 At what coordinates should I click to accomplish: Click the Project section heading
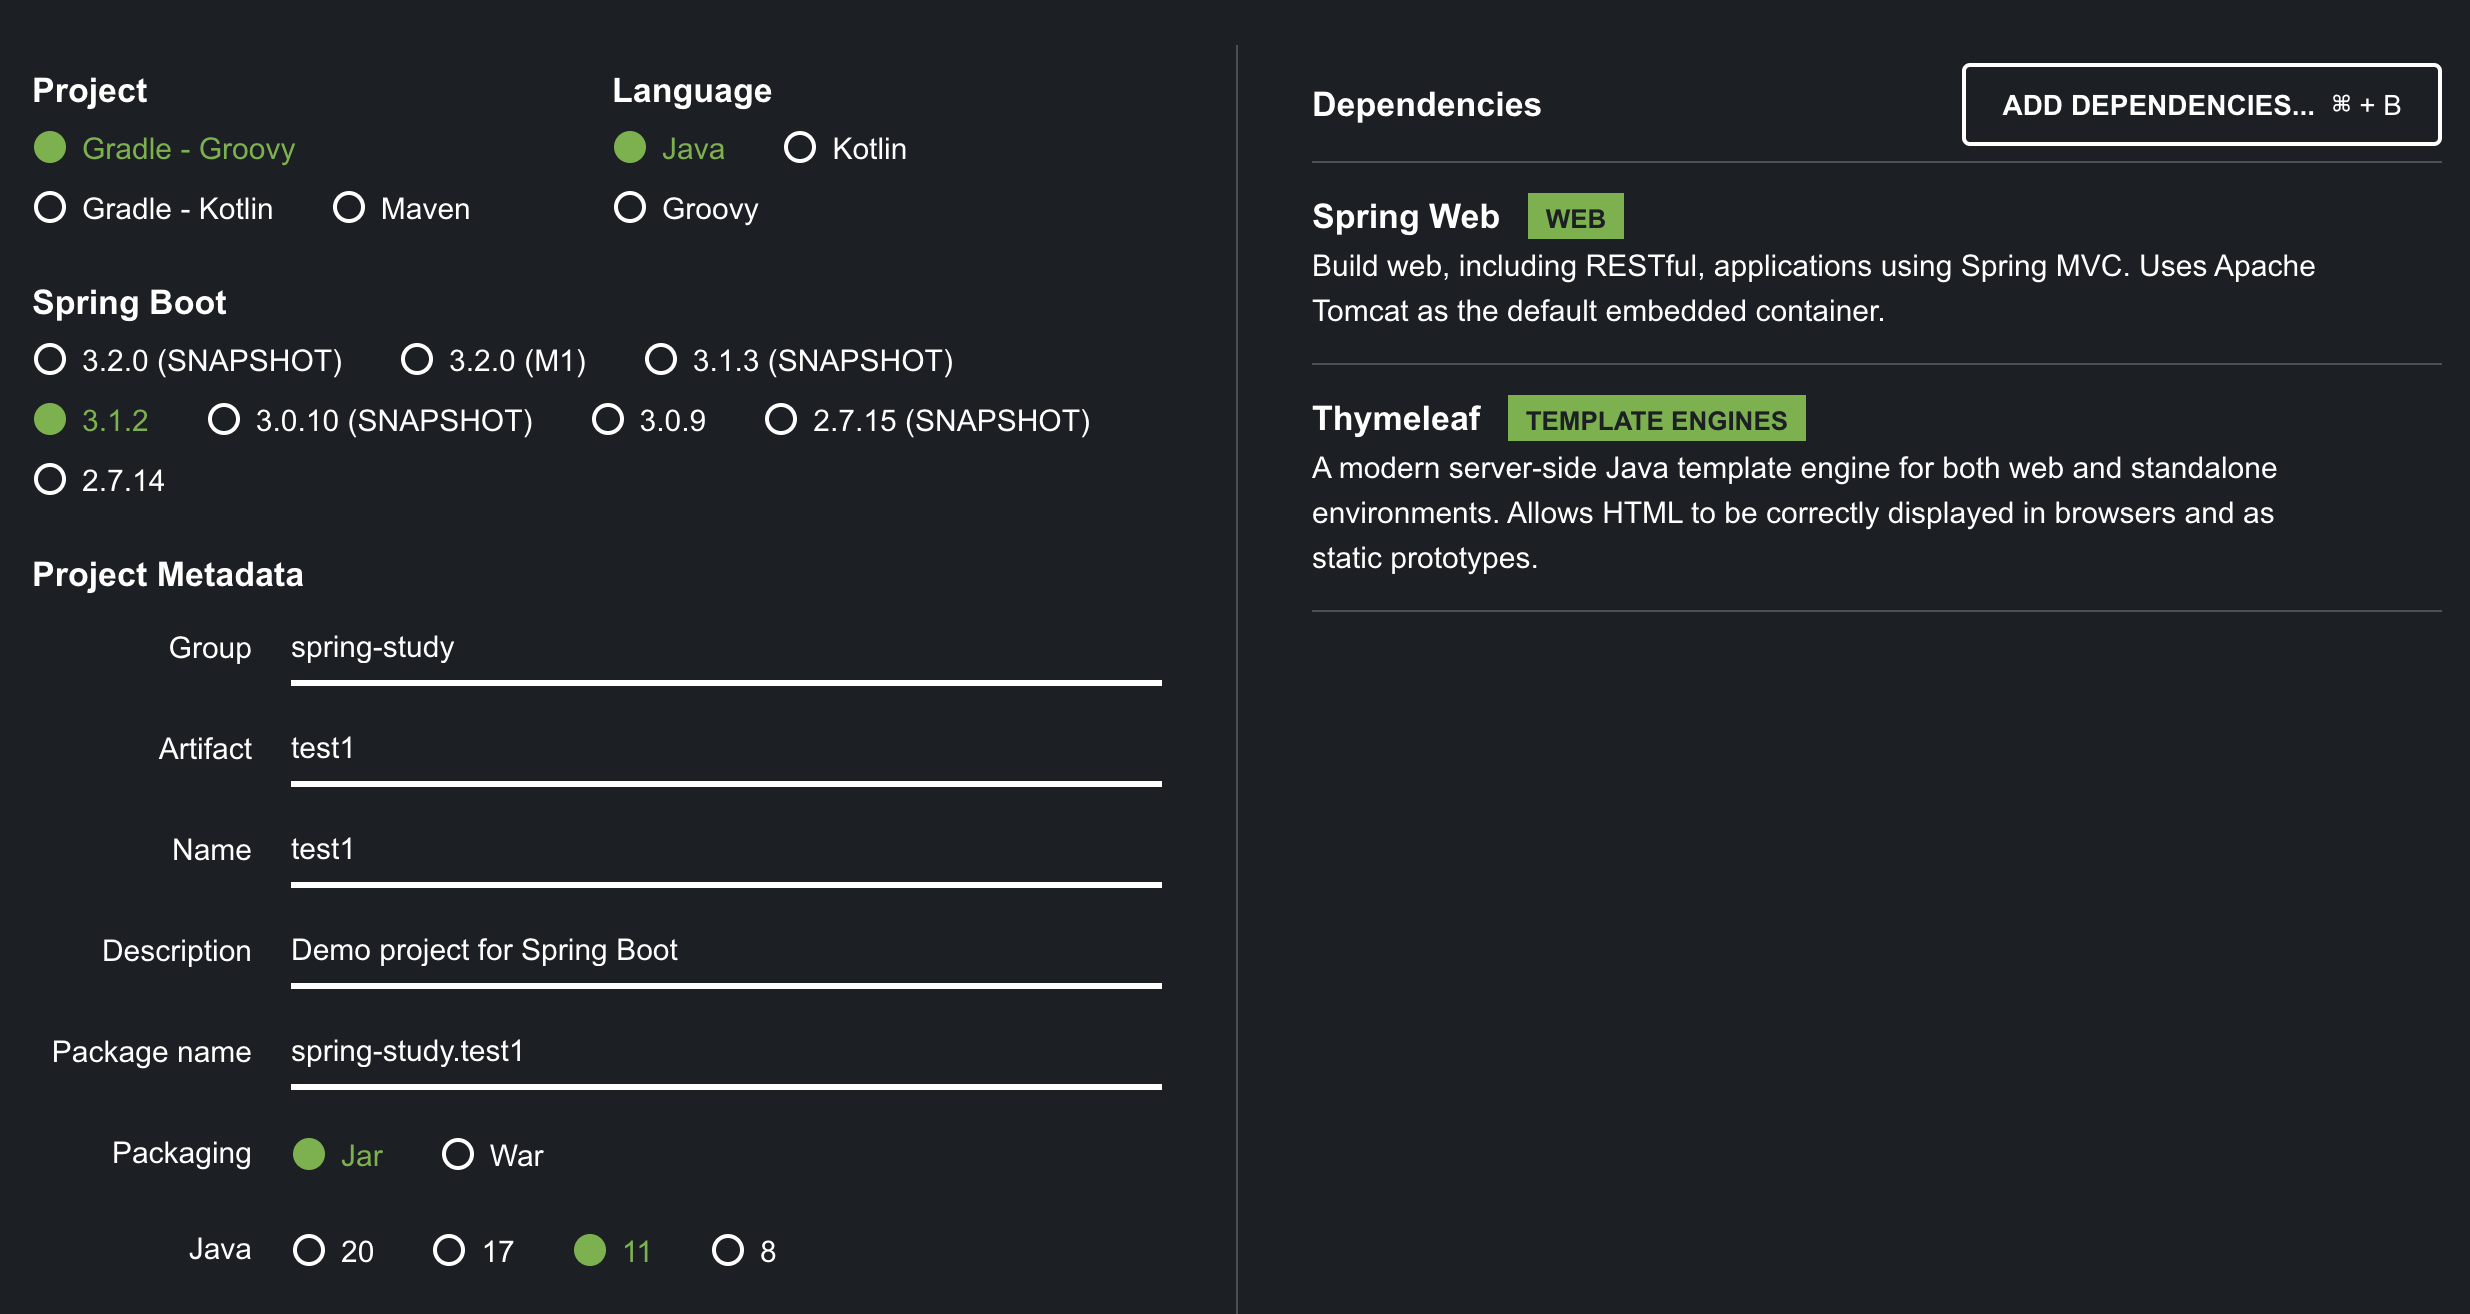tap(90, 91)
